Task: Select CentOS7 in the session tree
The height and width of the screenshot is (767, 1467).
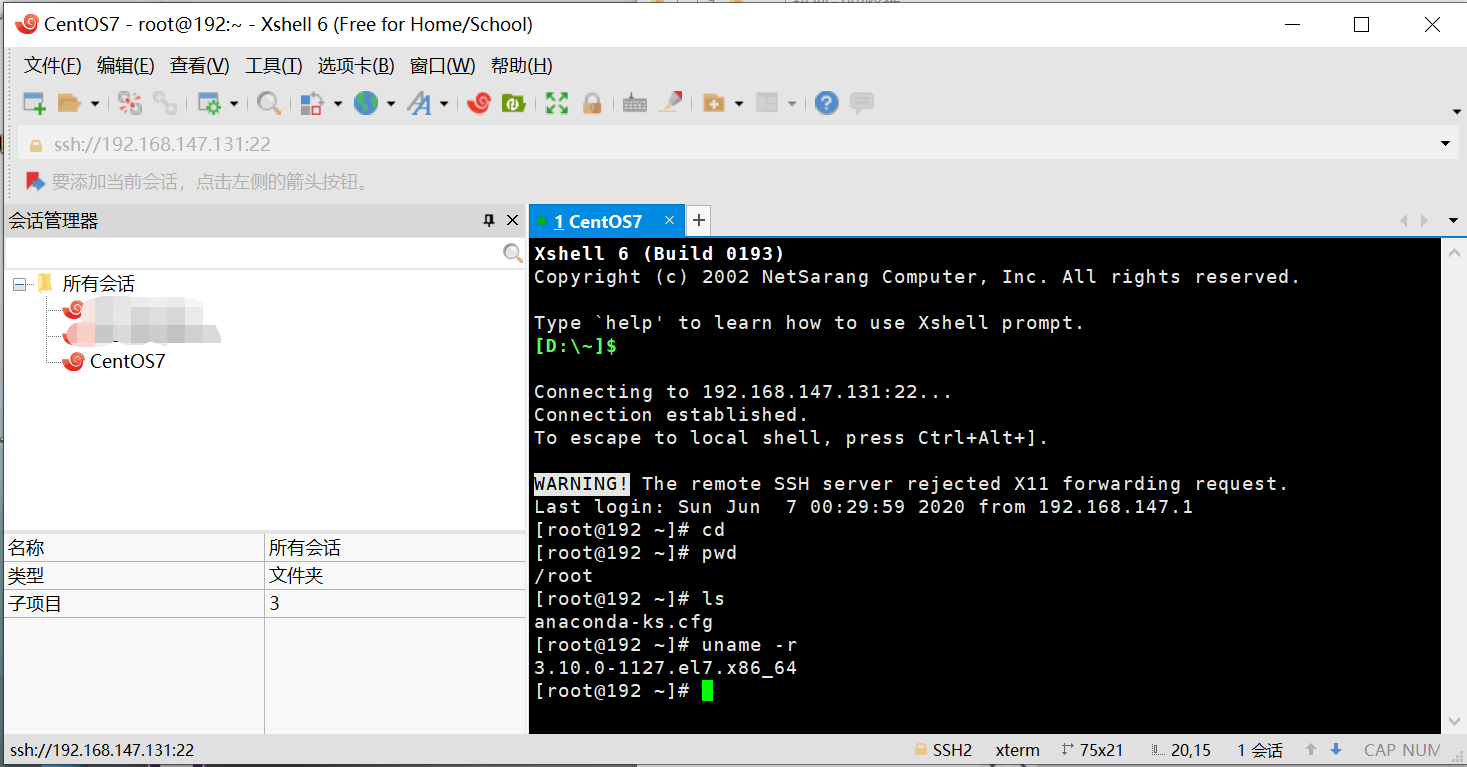Action: point(127,361)
